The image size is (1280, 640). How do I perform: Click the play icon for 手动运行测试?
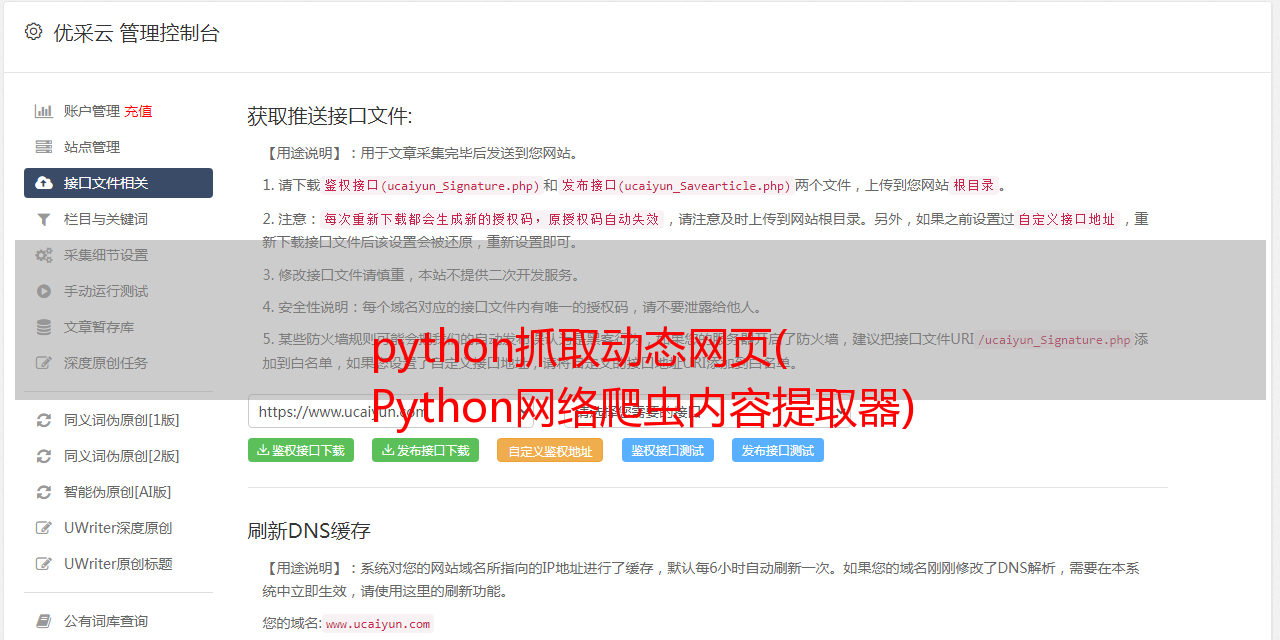(44, 291)
